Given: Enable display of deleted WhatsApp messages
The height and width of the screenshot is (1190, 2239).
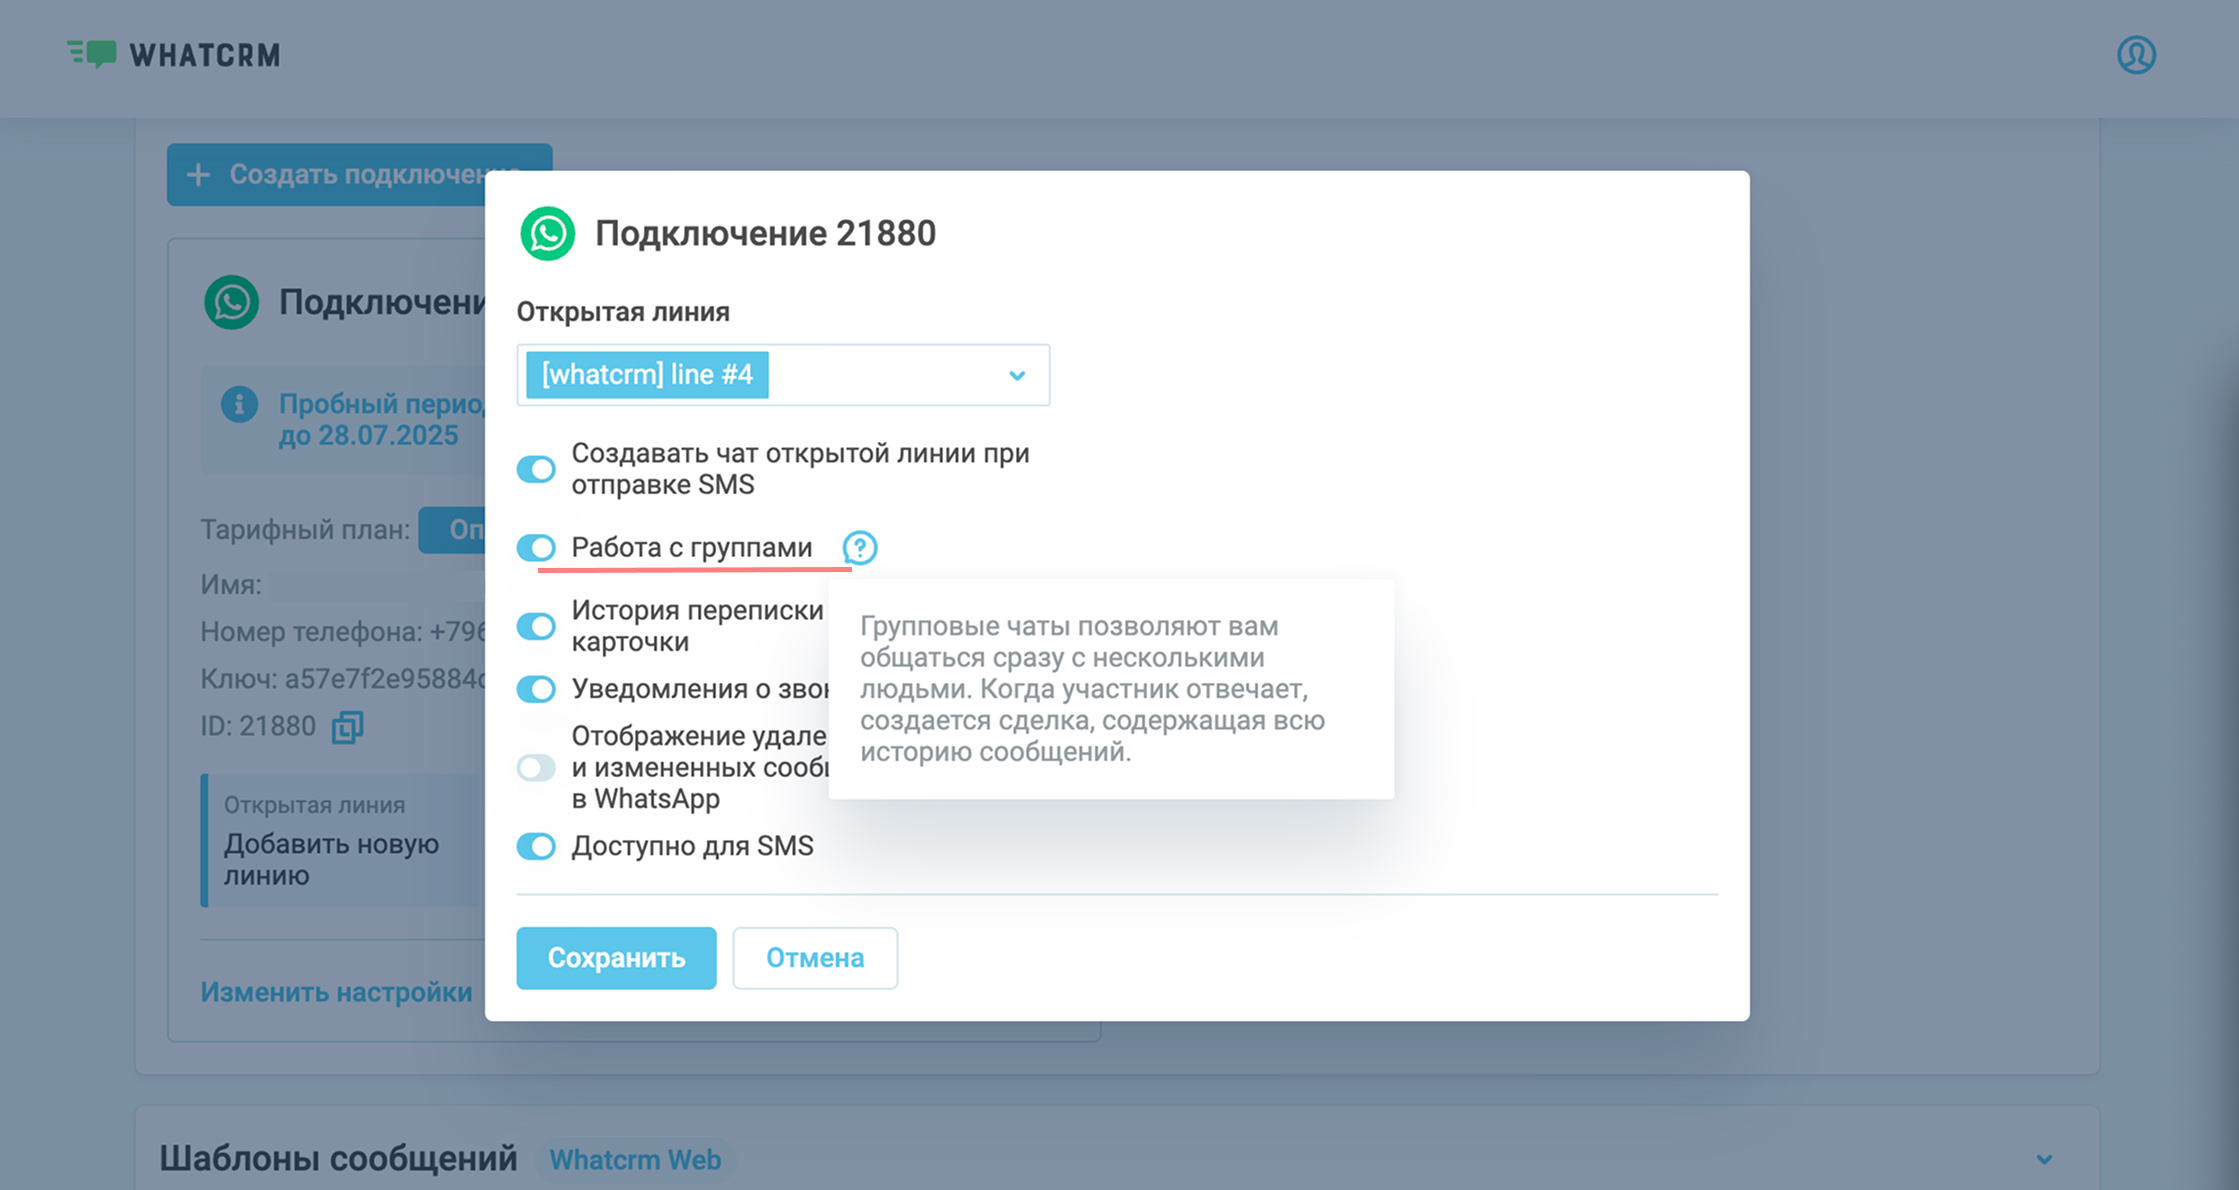Looking at the screenshot, I should [536, 768].
